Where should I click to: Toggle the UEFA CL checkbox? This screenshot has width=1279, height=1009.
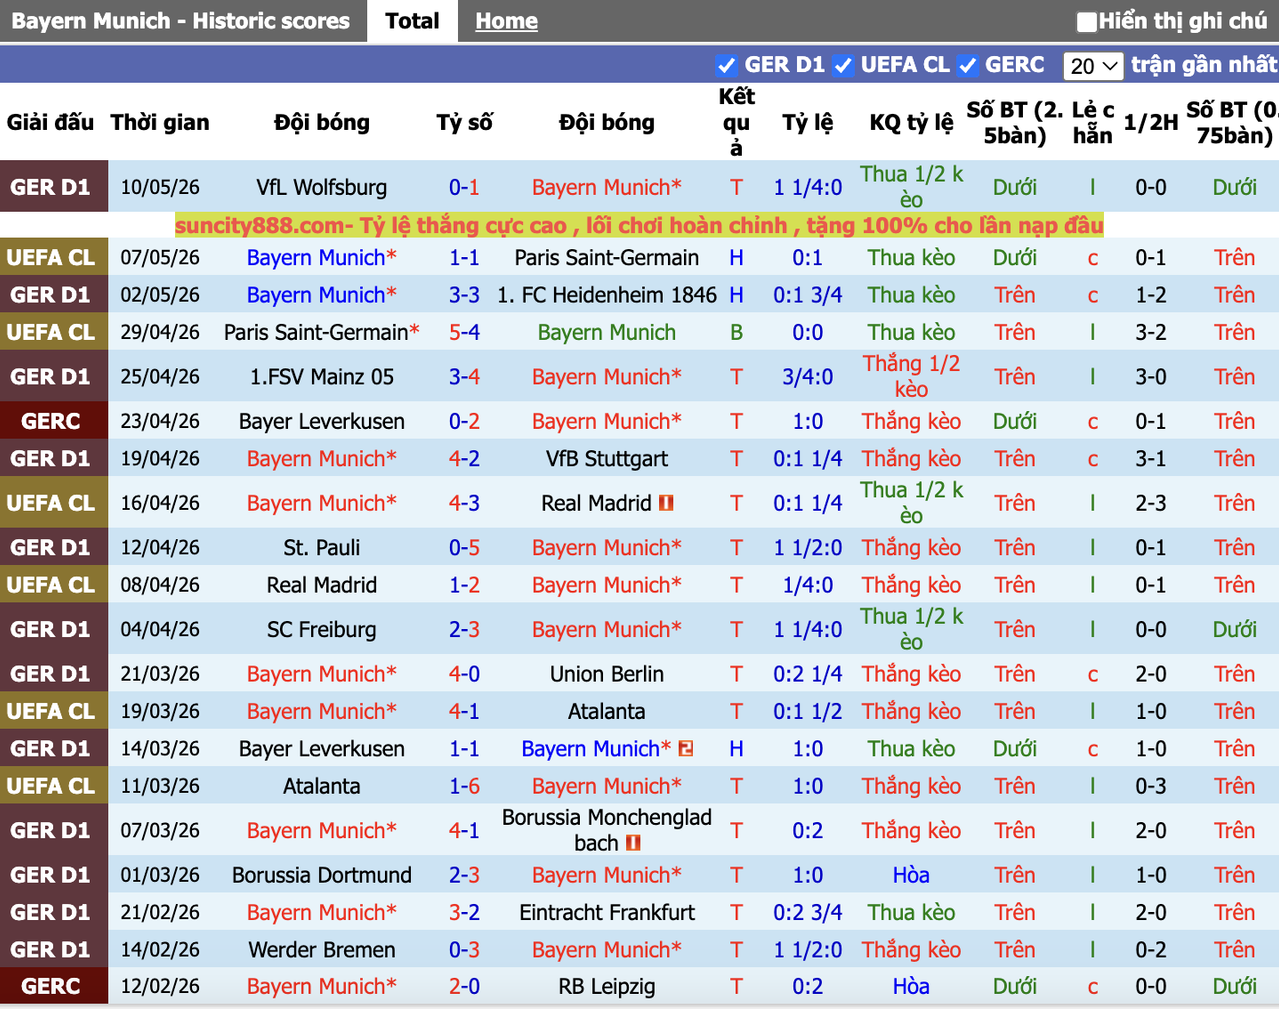point(843,66)
